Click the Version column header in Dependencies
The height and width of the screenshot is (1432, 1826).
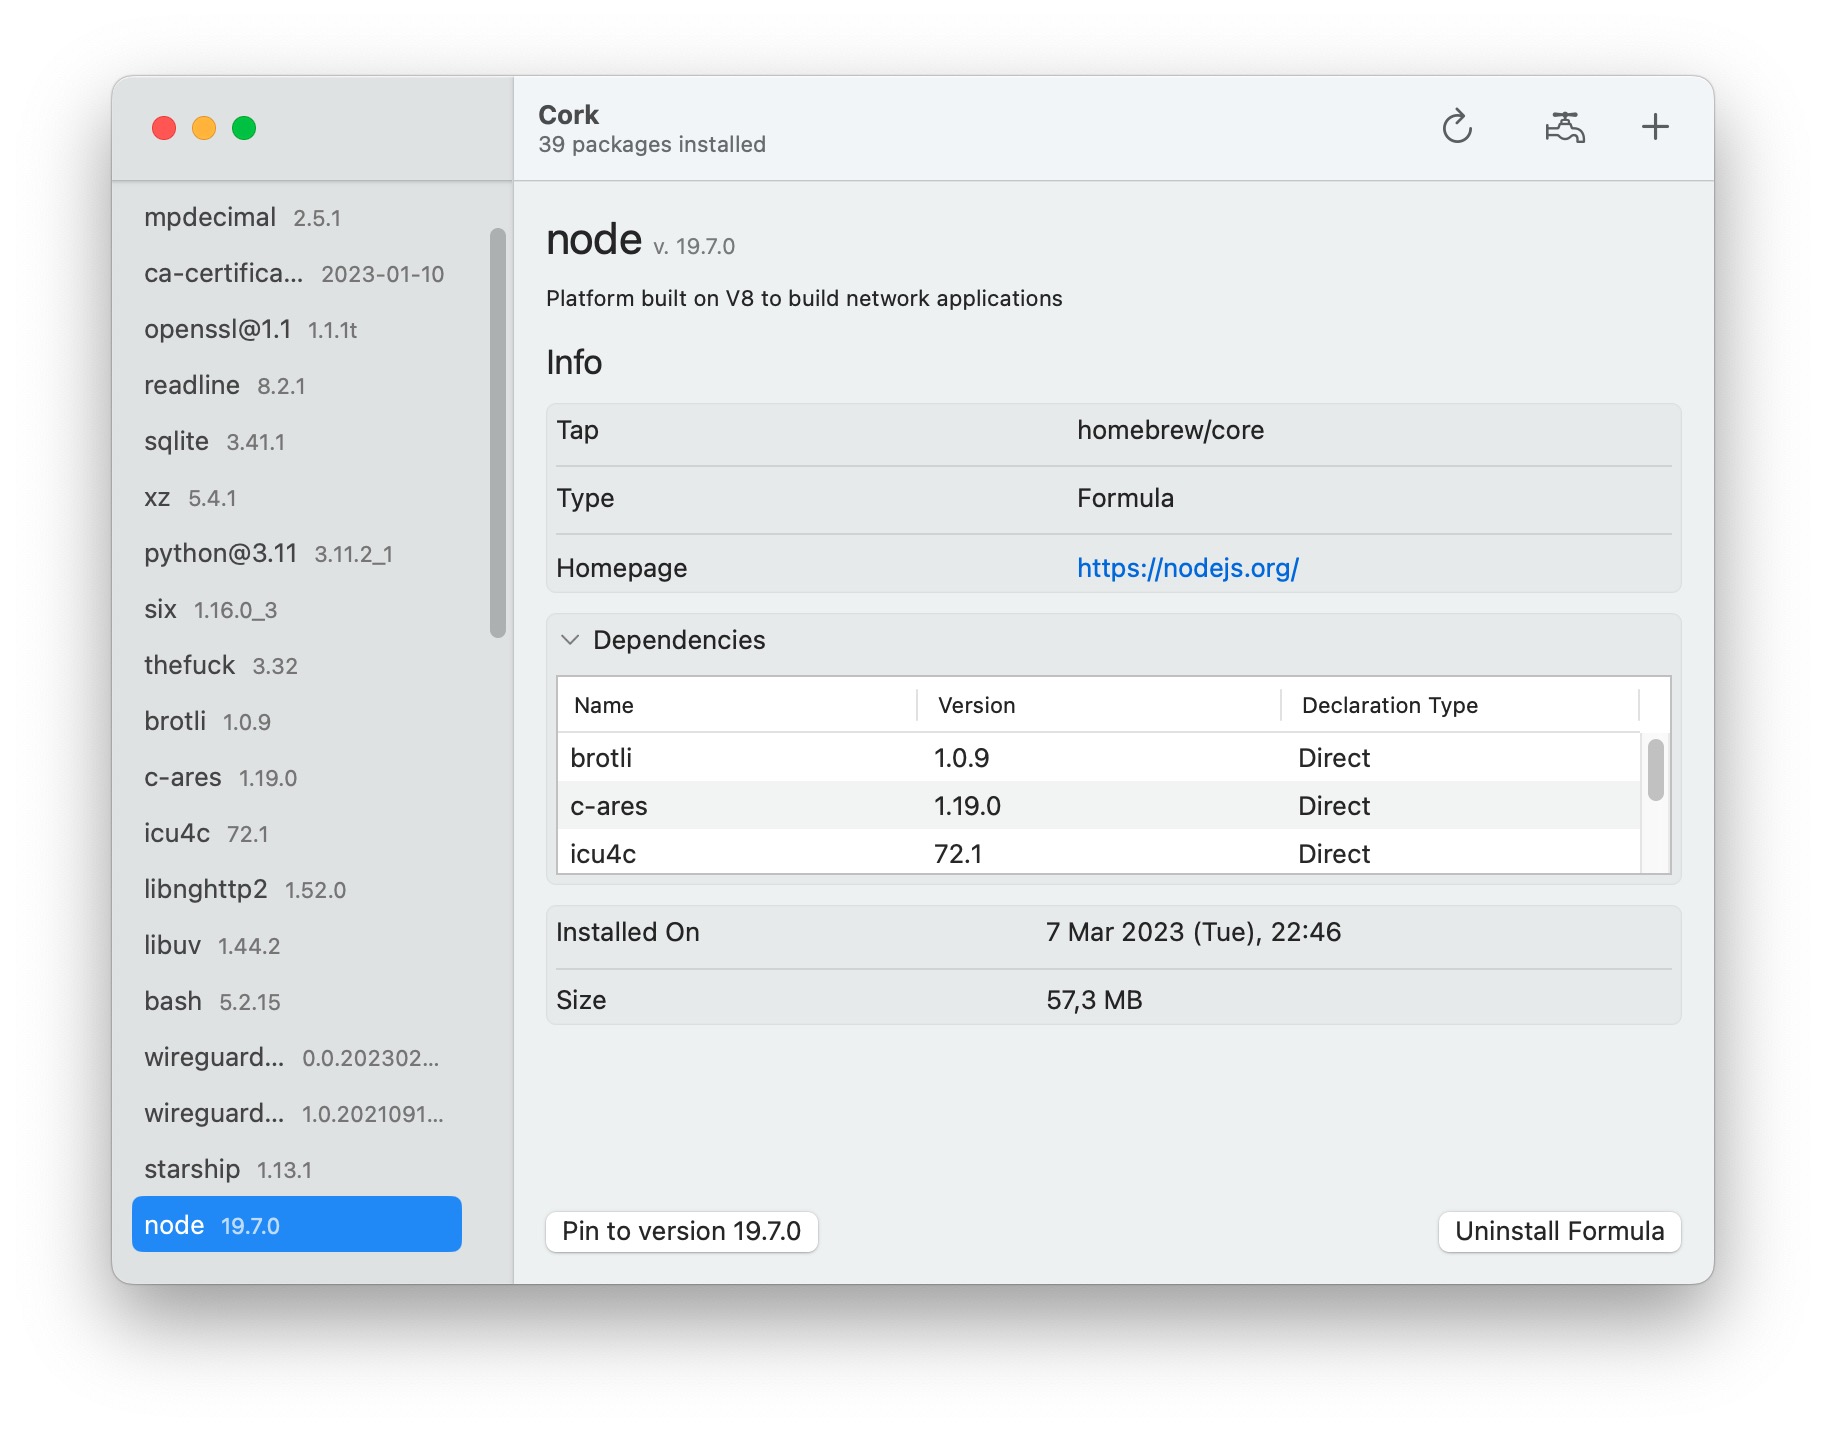[1098, 705]
